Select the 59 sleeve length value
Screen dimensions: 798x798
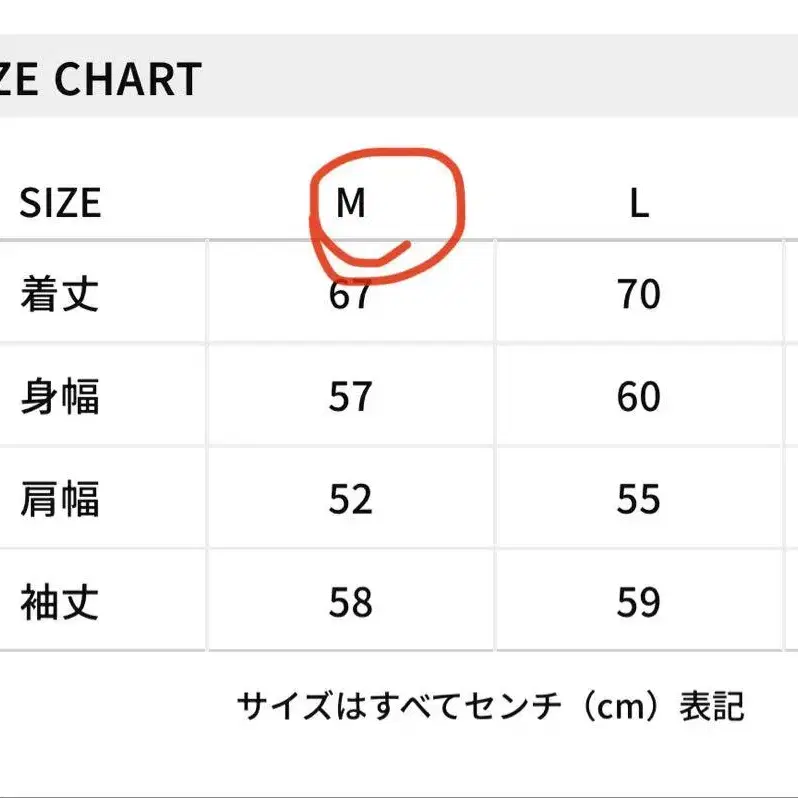[639, 602]
